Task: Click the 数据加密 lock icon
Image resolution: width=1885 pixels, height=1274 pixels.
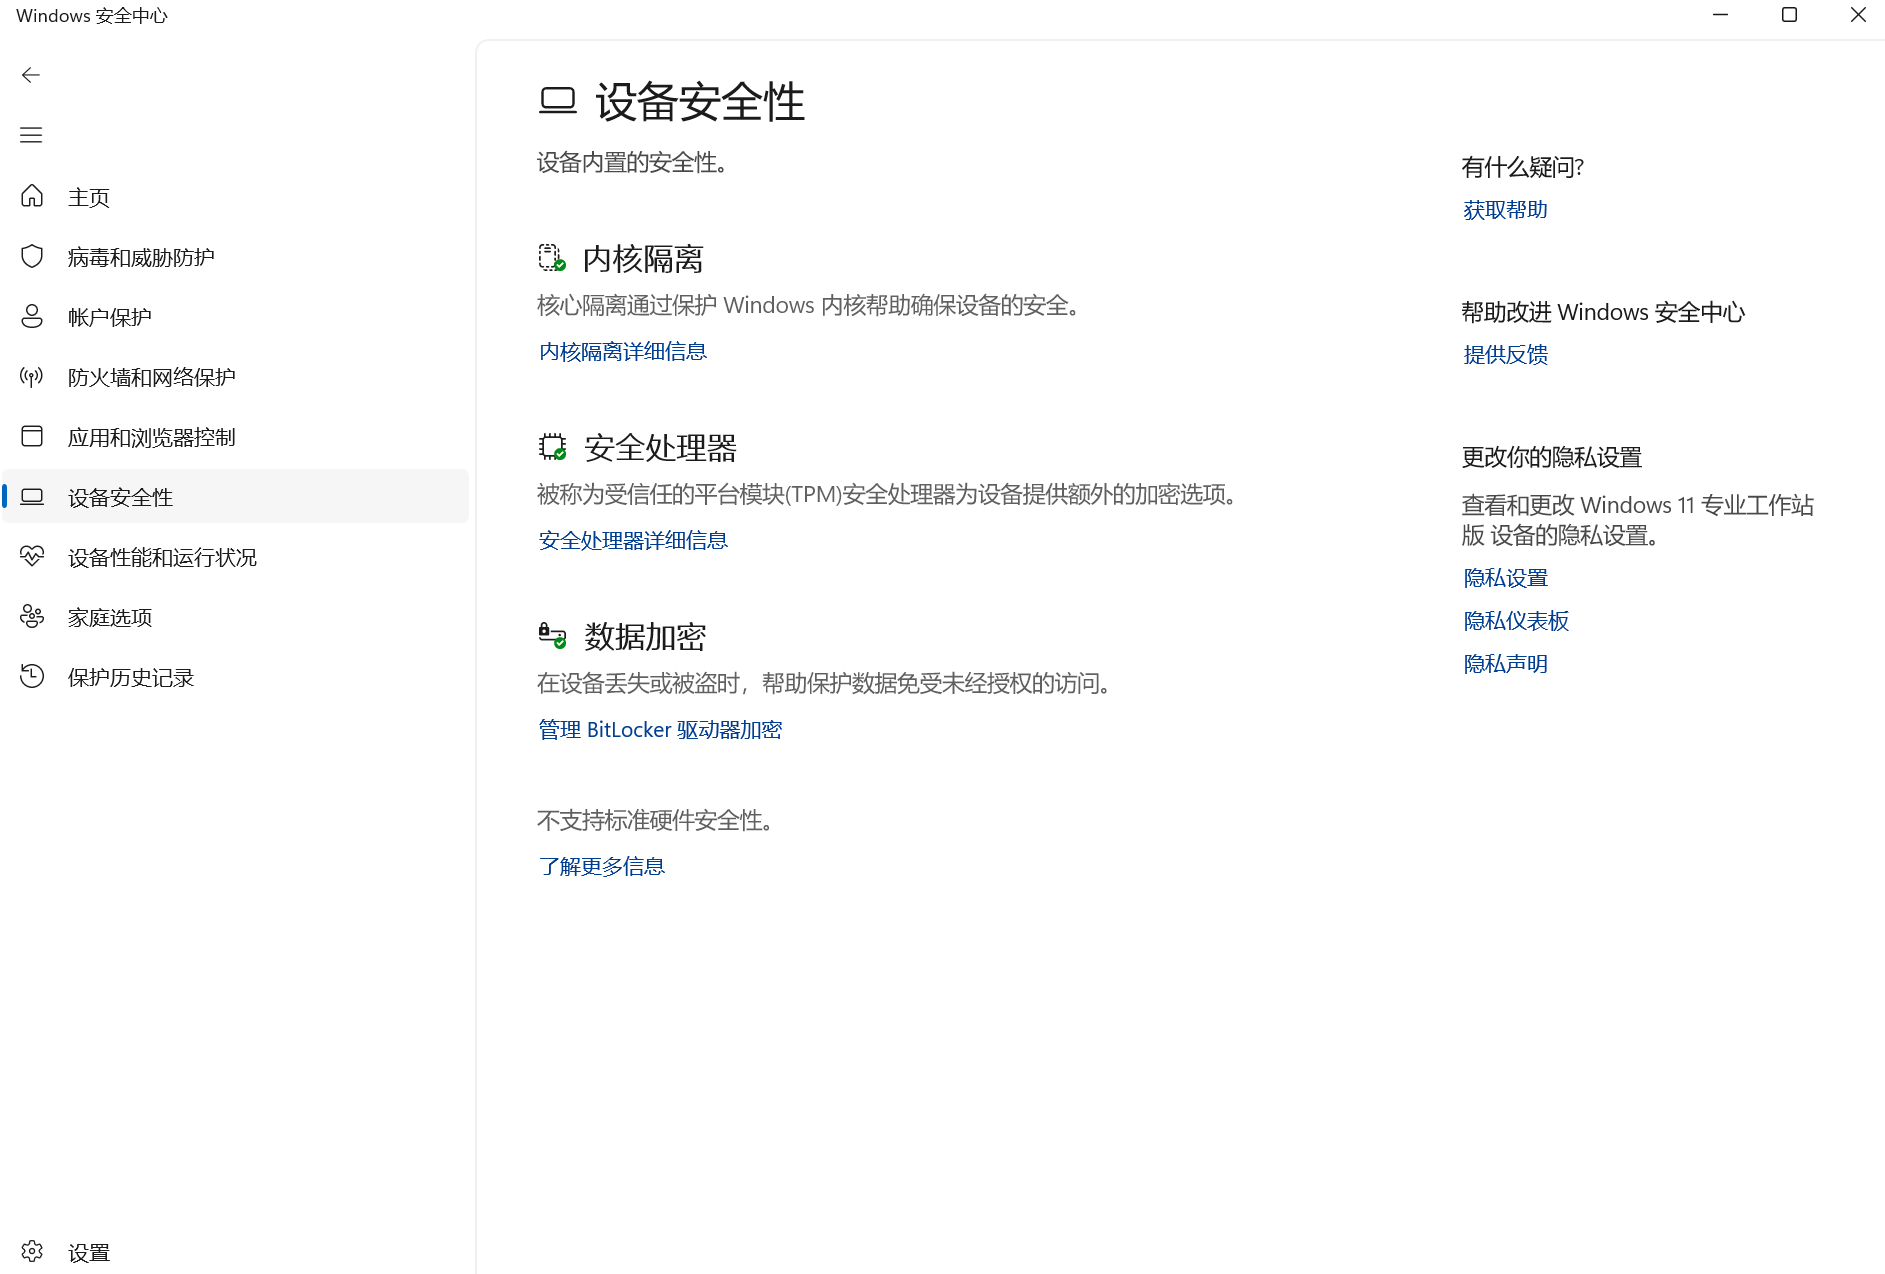Action: pyautogui.click(x=551, y=635)
